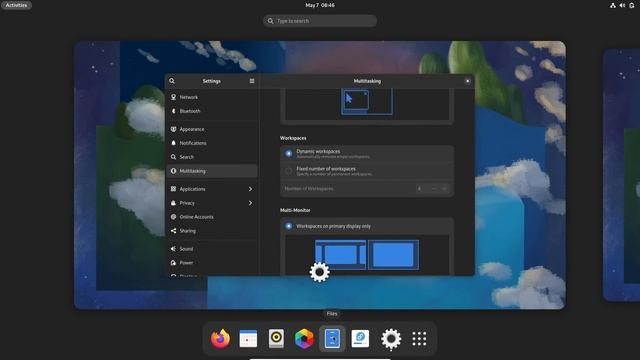The height and width of the screenshot is (360, 640).
Task: Launch Firefox from the dash
Action: 220,338
